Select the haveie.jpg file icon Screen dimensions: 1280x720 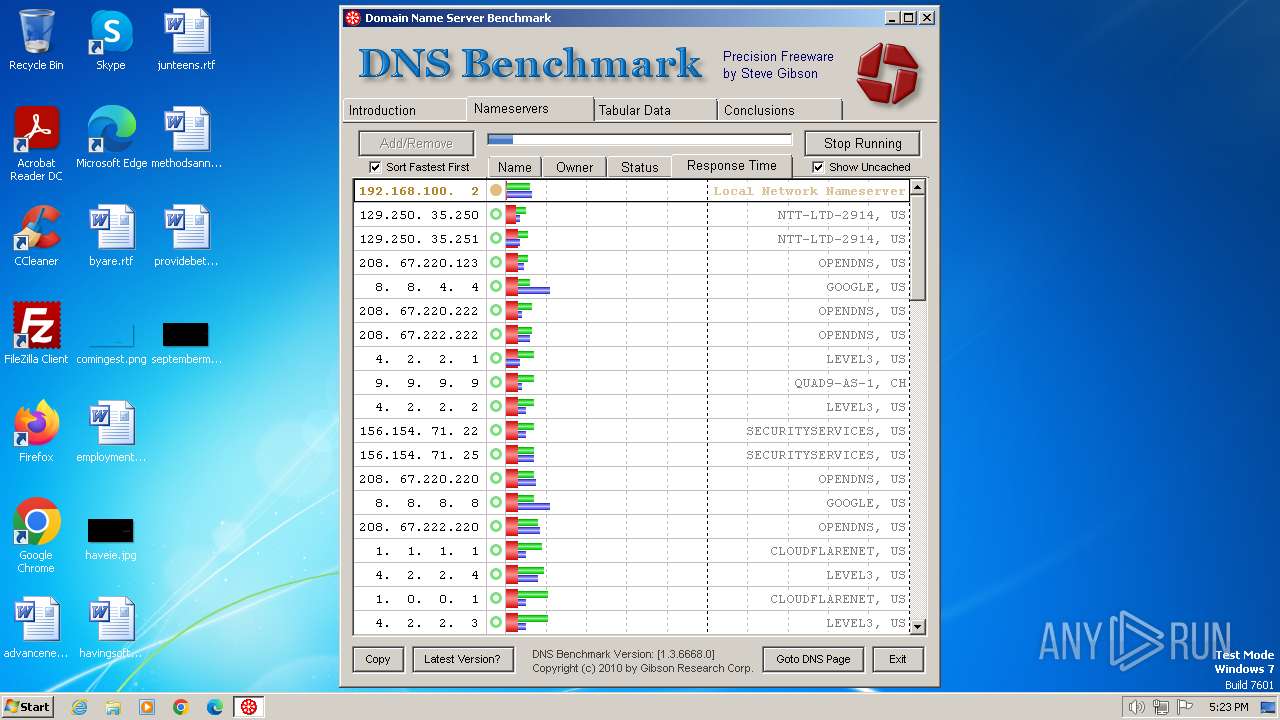pyautogui.click(x=111, y=540)
